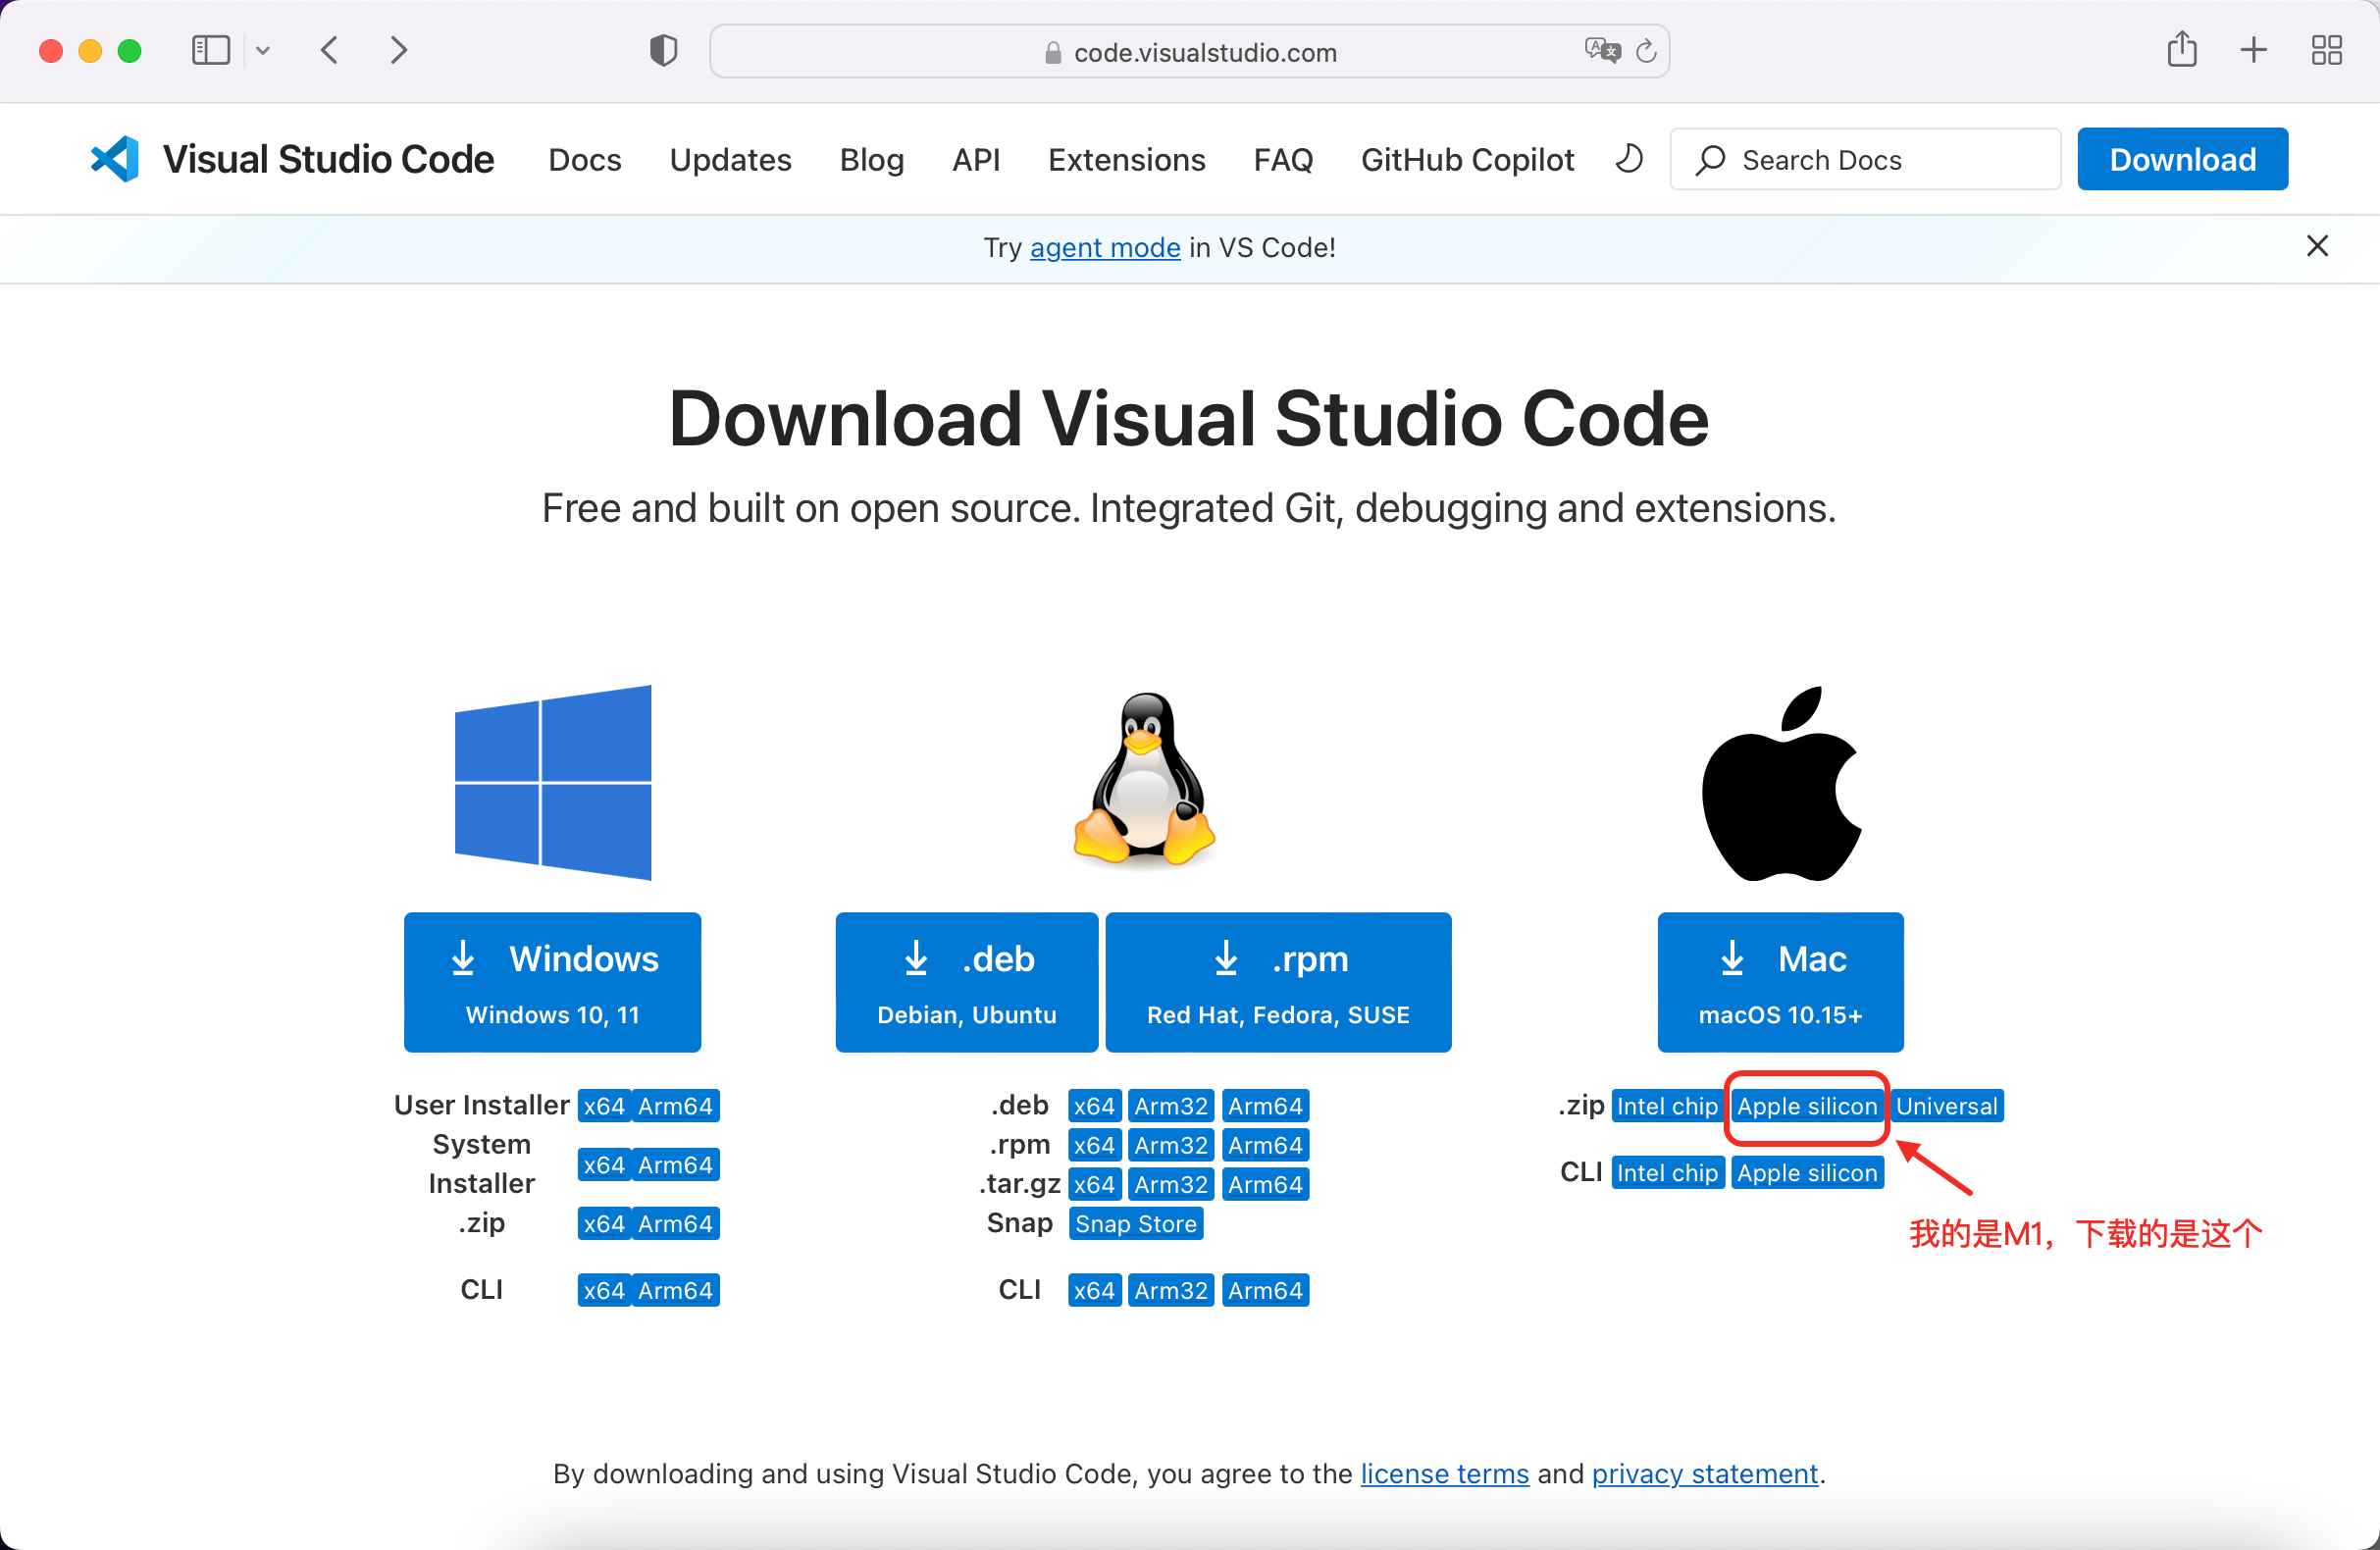The width and height of the screenshot is (2380, 1550).
Task: Reload the page with refresh icon
Action: point(1646,51)
